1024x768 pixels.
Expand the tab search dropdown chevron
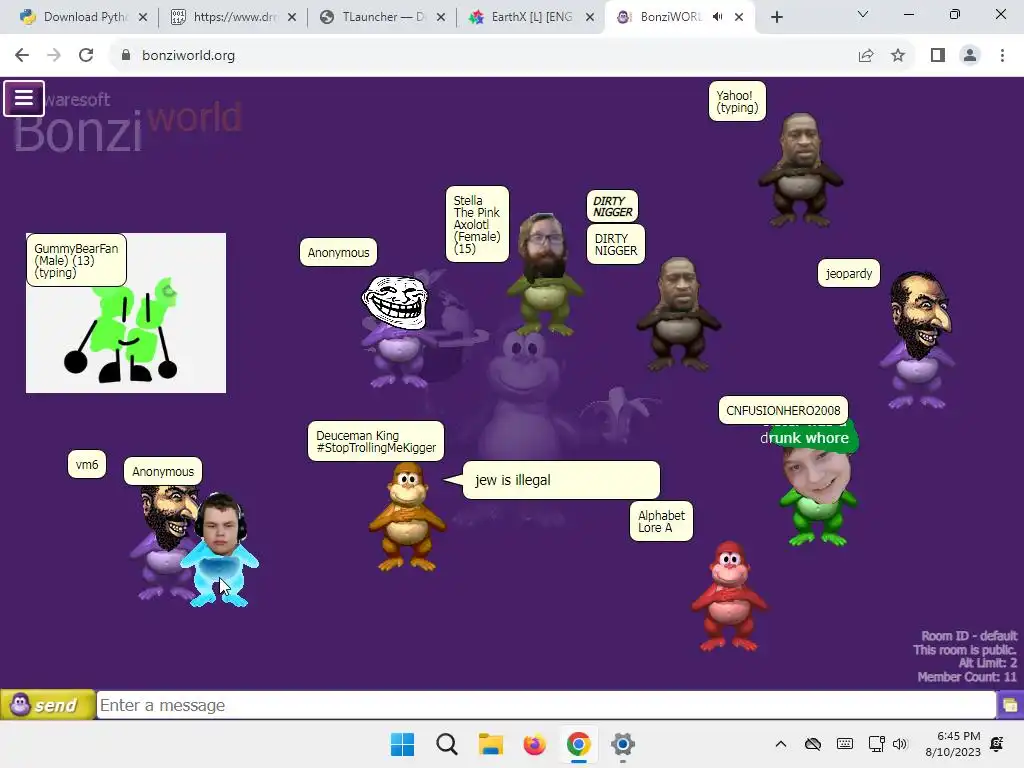click(863, 14)
